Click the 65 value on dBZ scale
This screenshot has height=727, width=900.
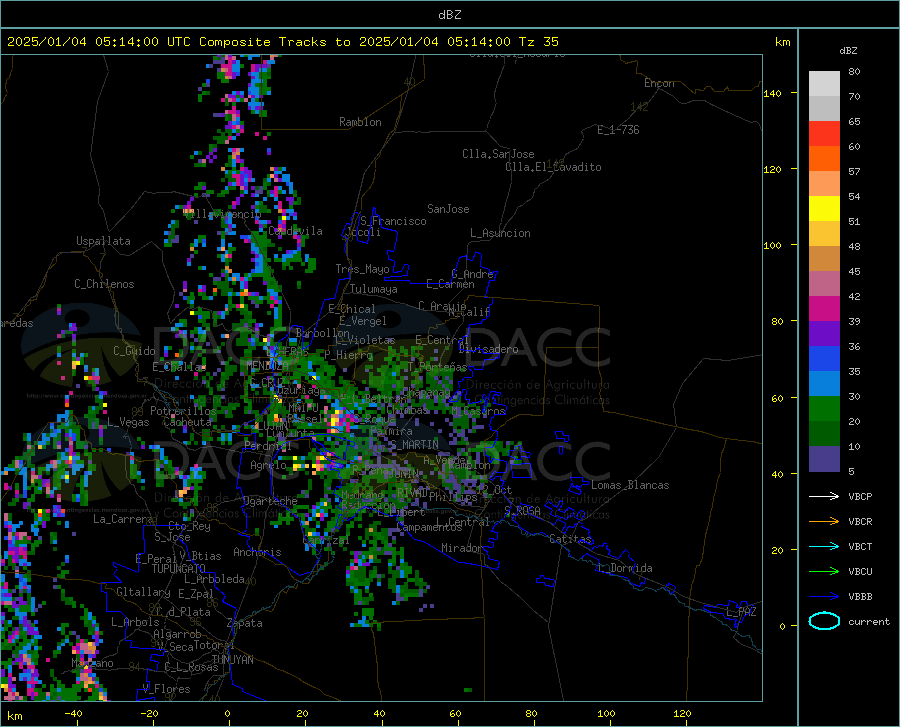[x=854, y=122]
